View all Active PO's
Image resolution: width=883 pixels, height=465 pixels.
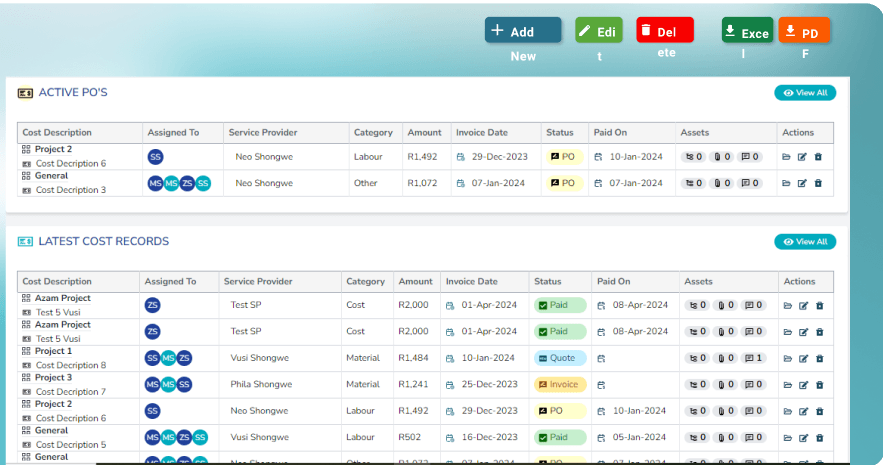click(x=805, y=93)
